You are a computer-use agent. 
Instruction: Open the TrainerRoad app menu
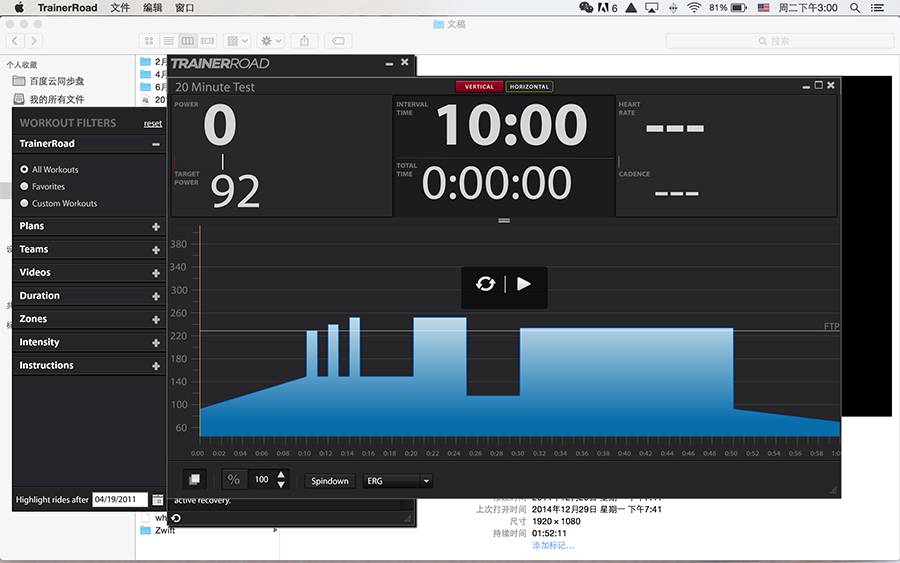point(67,7)
